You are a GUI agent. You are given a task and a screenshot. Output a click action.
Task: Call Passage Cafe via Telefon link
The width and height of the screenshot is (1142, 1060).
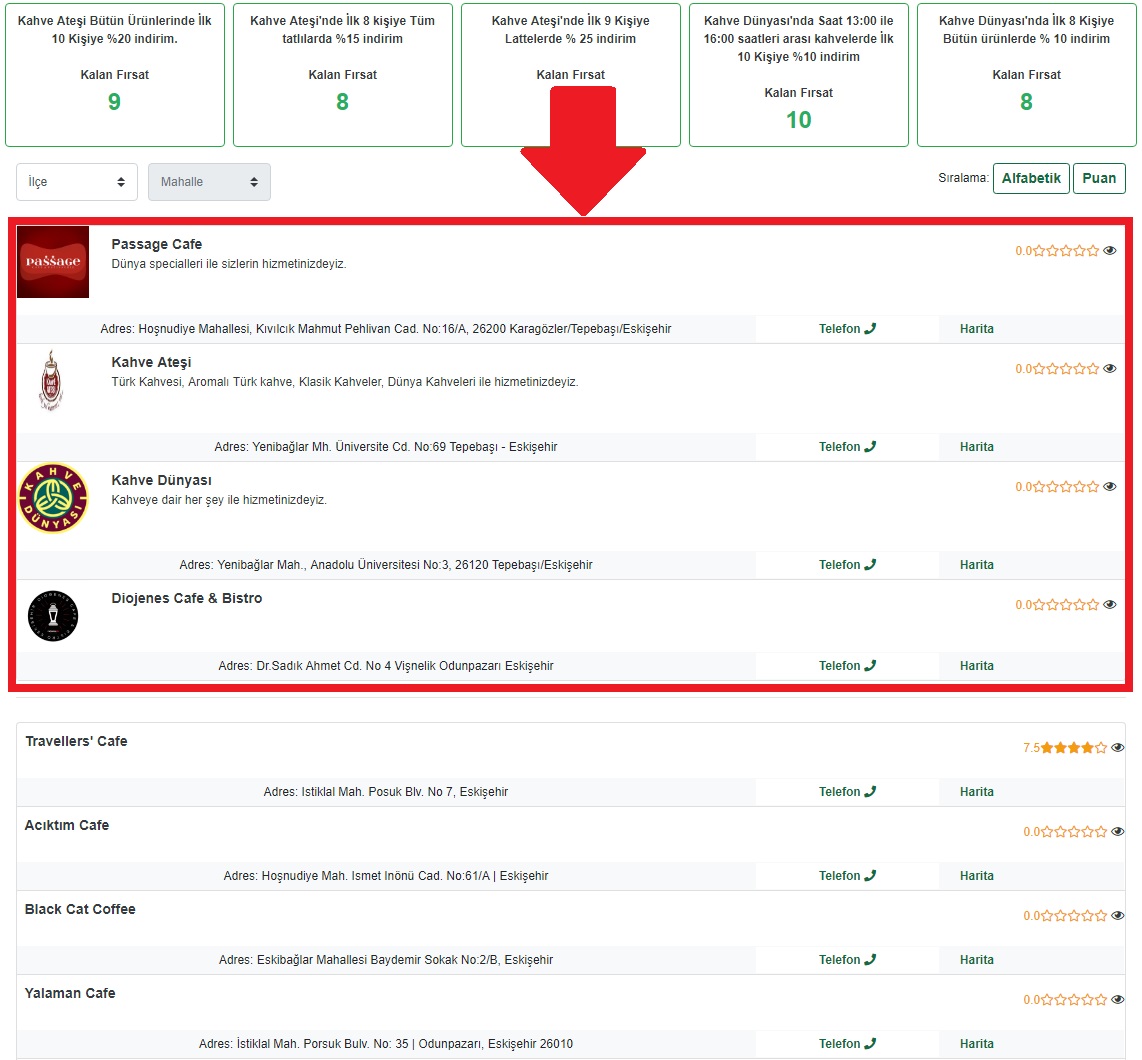point(847,329)
